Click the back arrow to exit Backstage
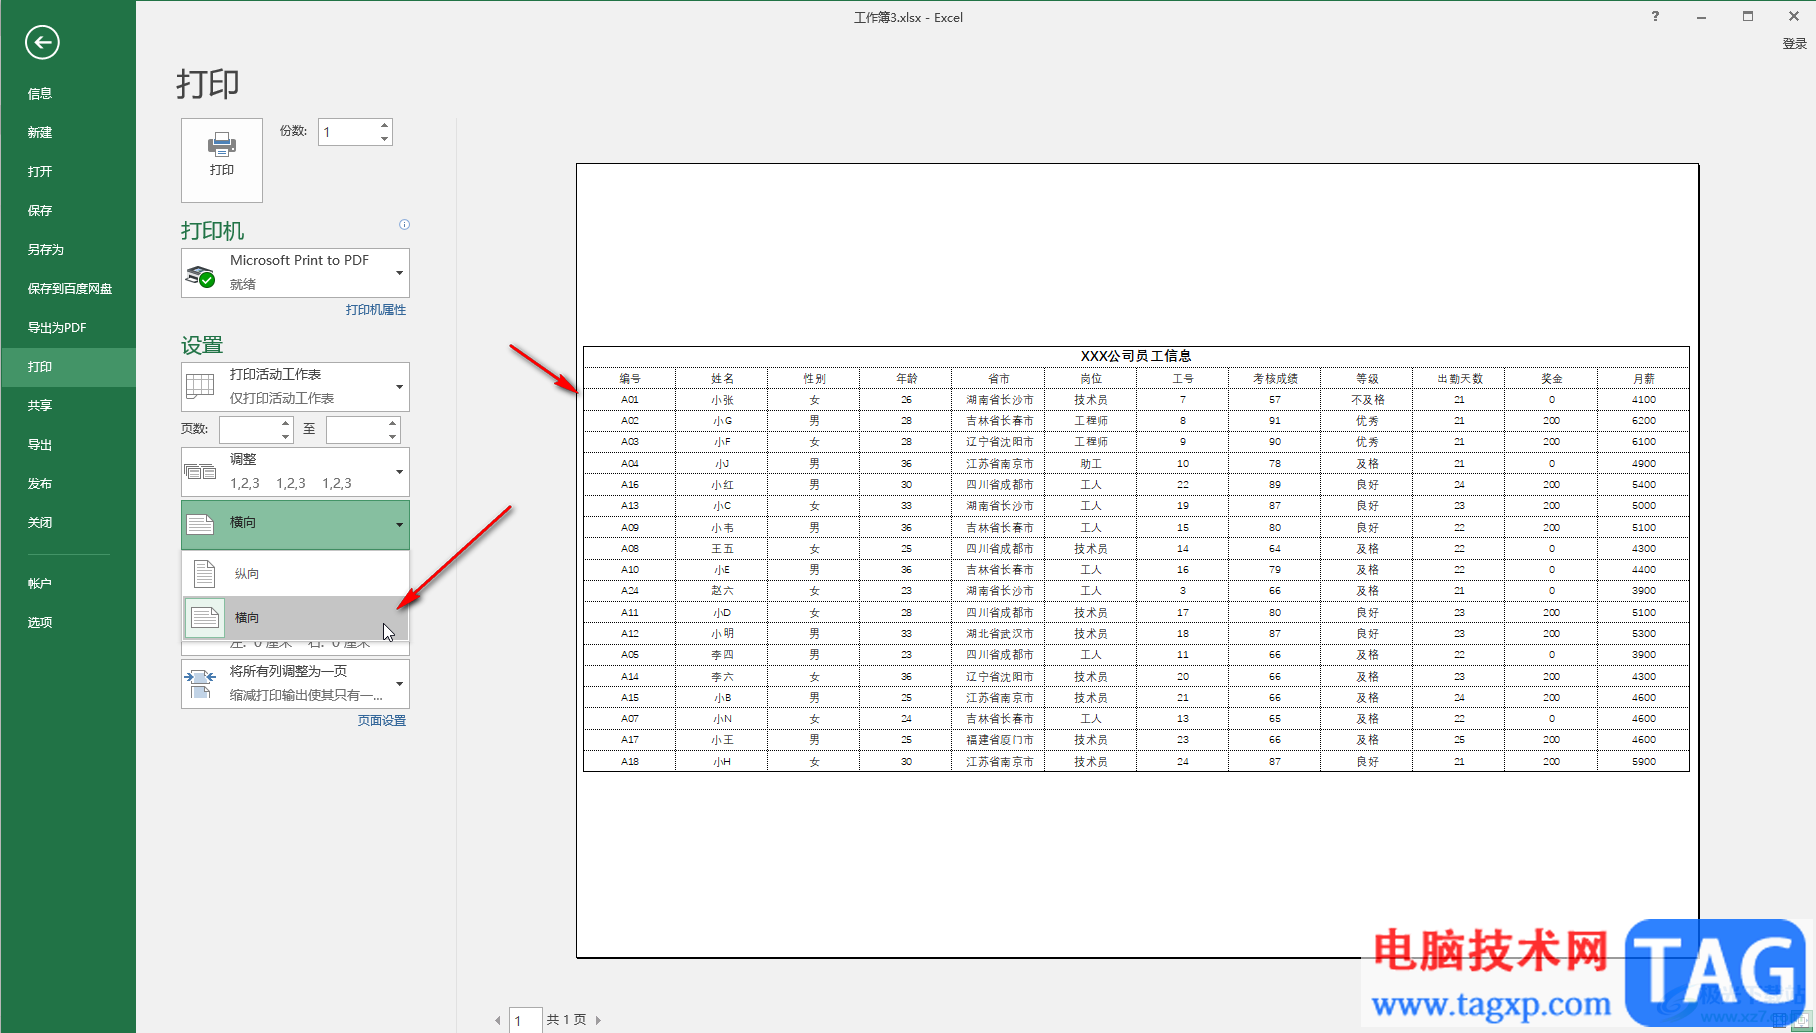The width and height of the screenshot is (1816, 1033). pos(42,42)
